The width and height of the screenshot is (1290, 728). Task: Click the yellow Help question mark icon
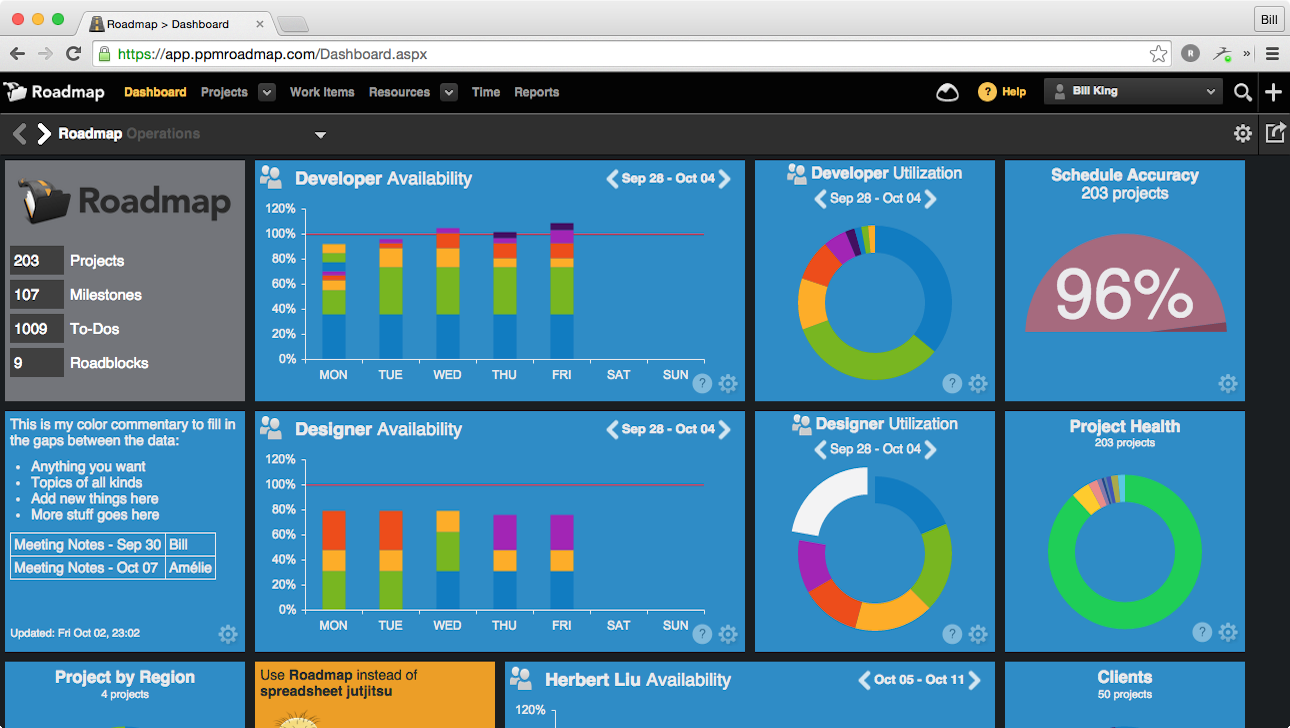[x=987, y=92]
